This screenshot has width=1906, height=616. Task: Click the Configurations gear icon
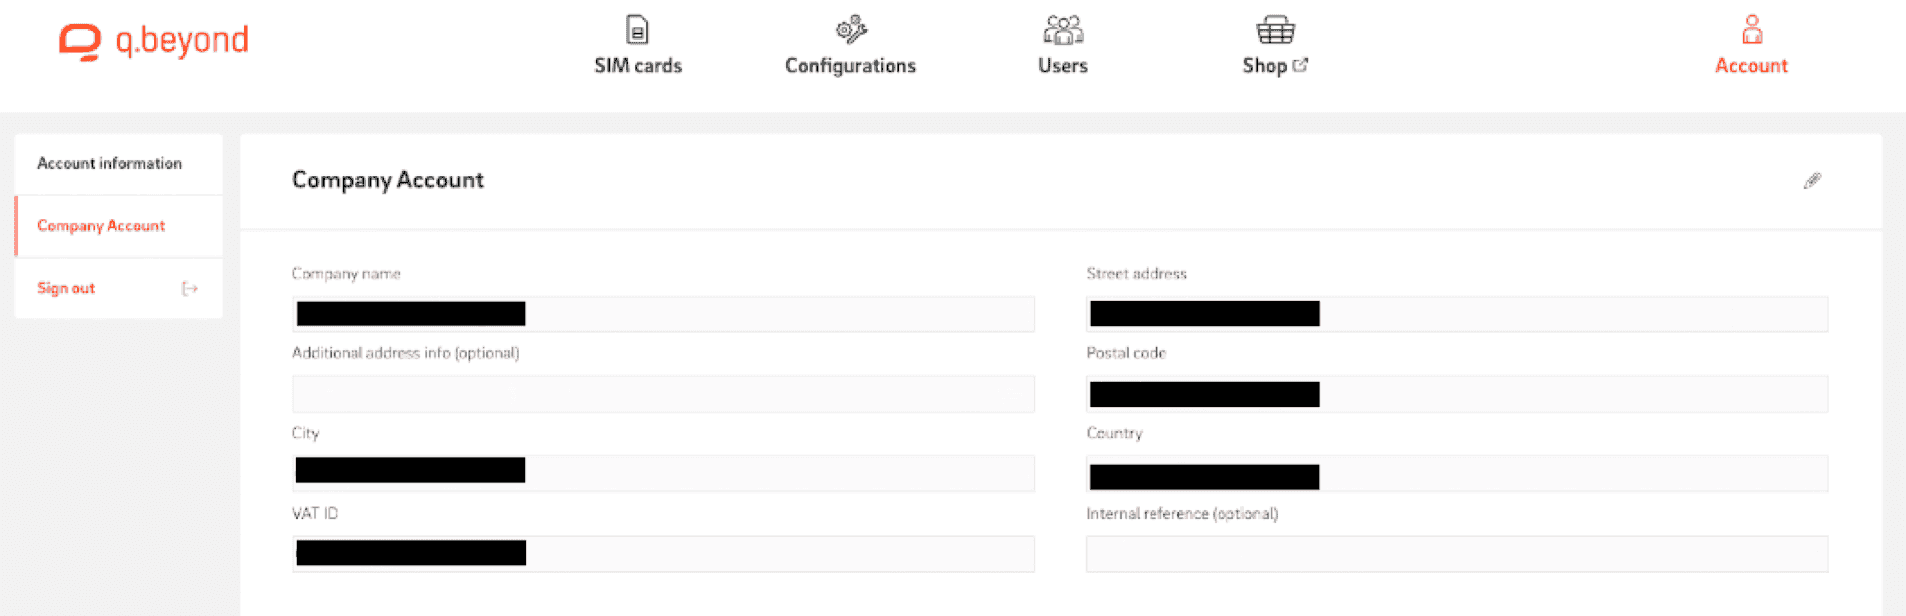pyautogui.click(x=851, y=30)
